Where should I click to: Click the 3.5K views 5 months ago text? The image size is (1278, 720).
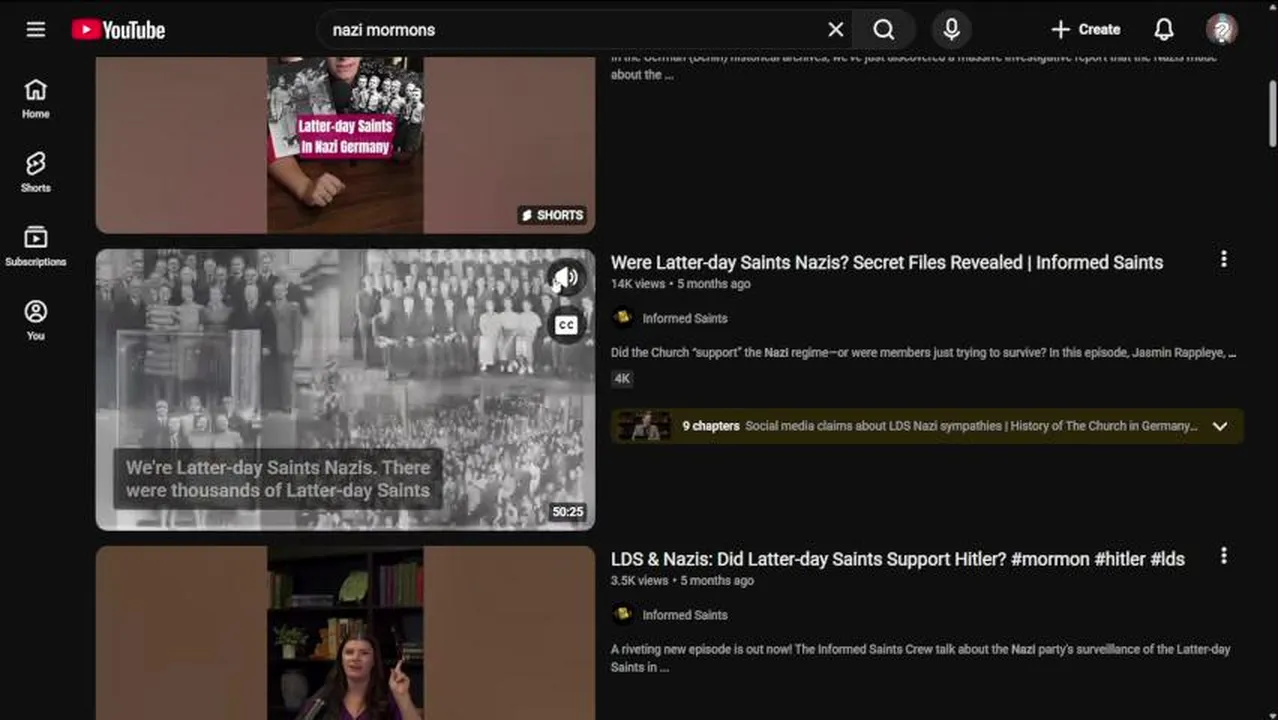click(682, 581)
